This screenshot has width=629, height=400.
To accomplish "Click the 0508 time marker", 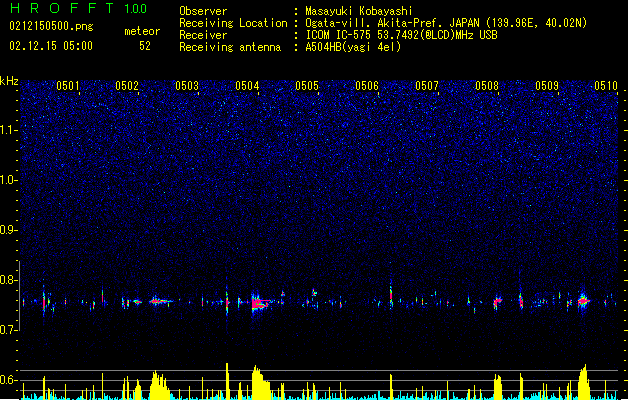I will [x=487, y=86].
